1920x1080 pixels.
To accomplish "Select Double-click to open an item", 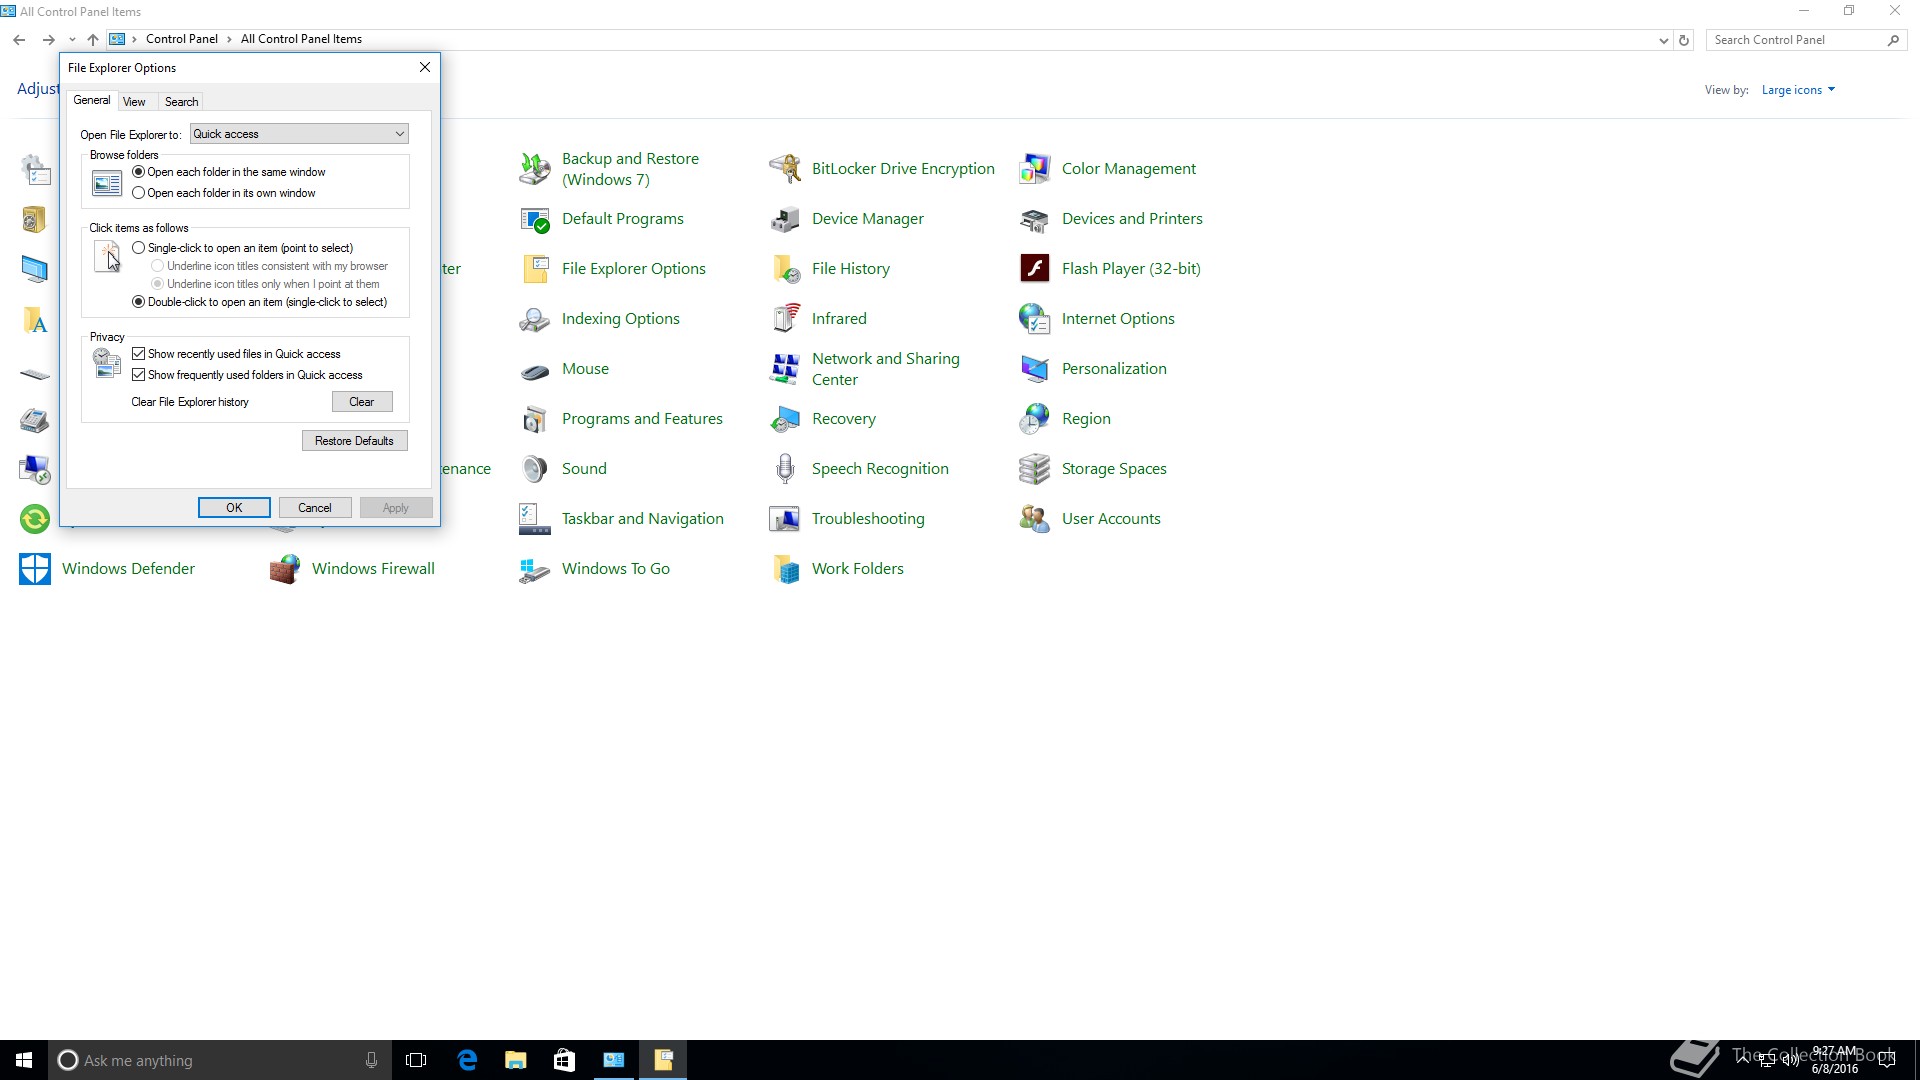I will click(139, 302).
